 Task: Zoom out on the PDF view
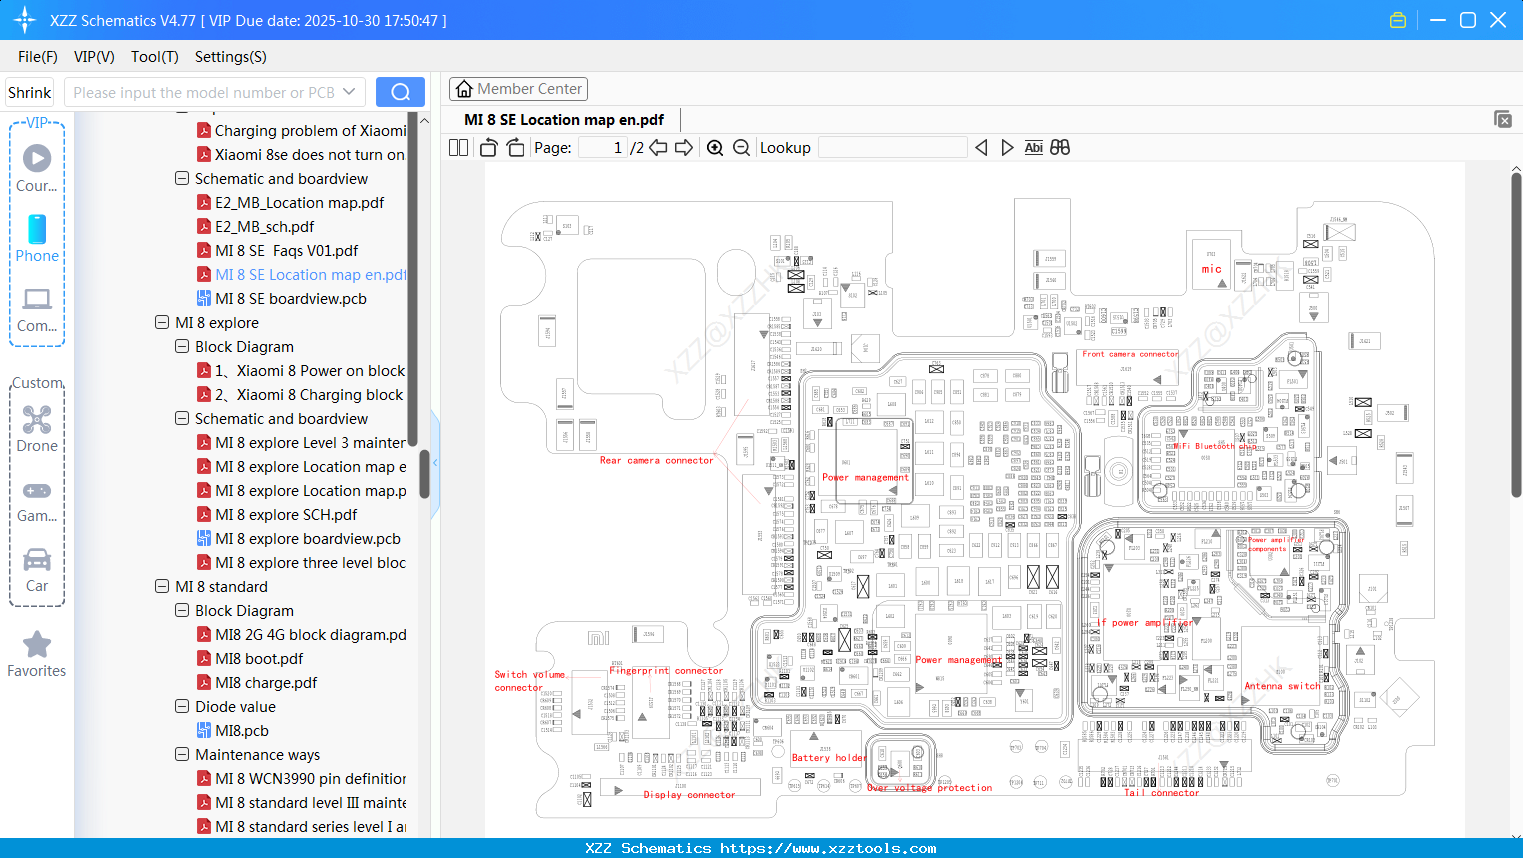(x=740, y=147)
